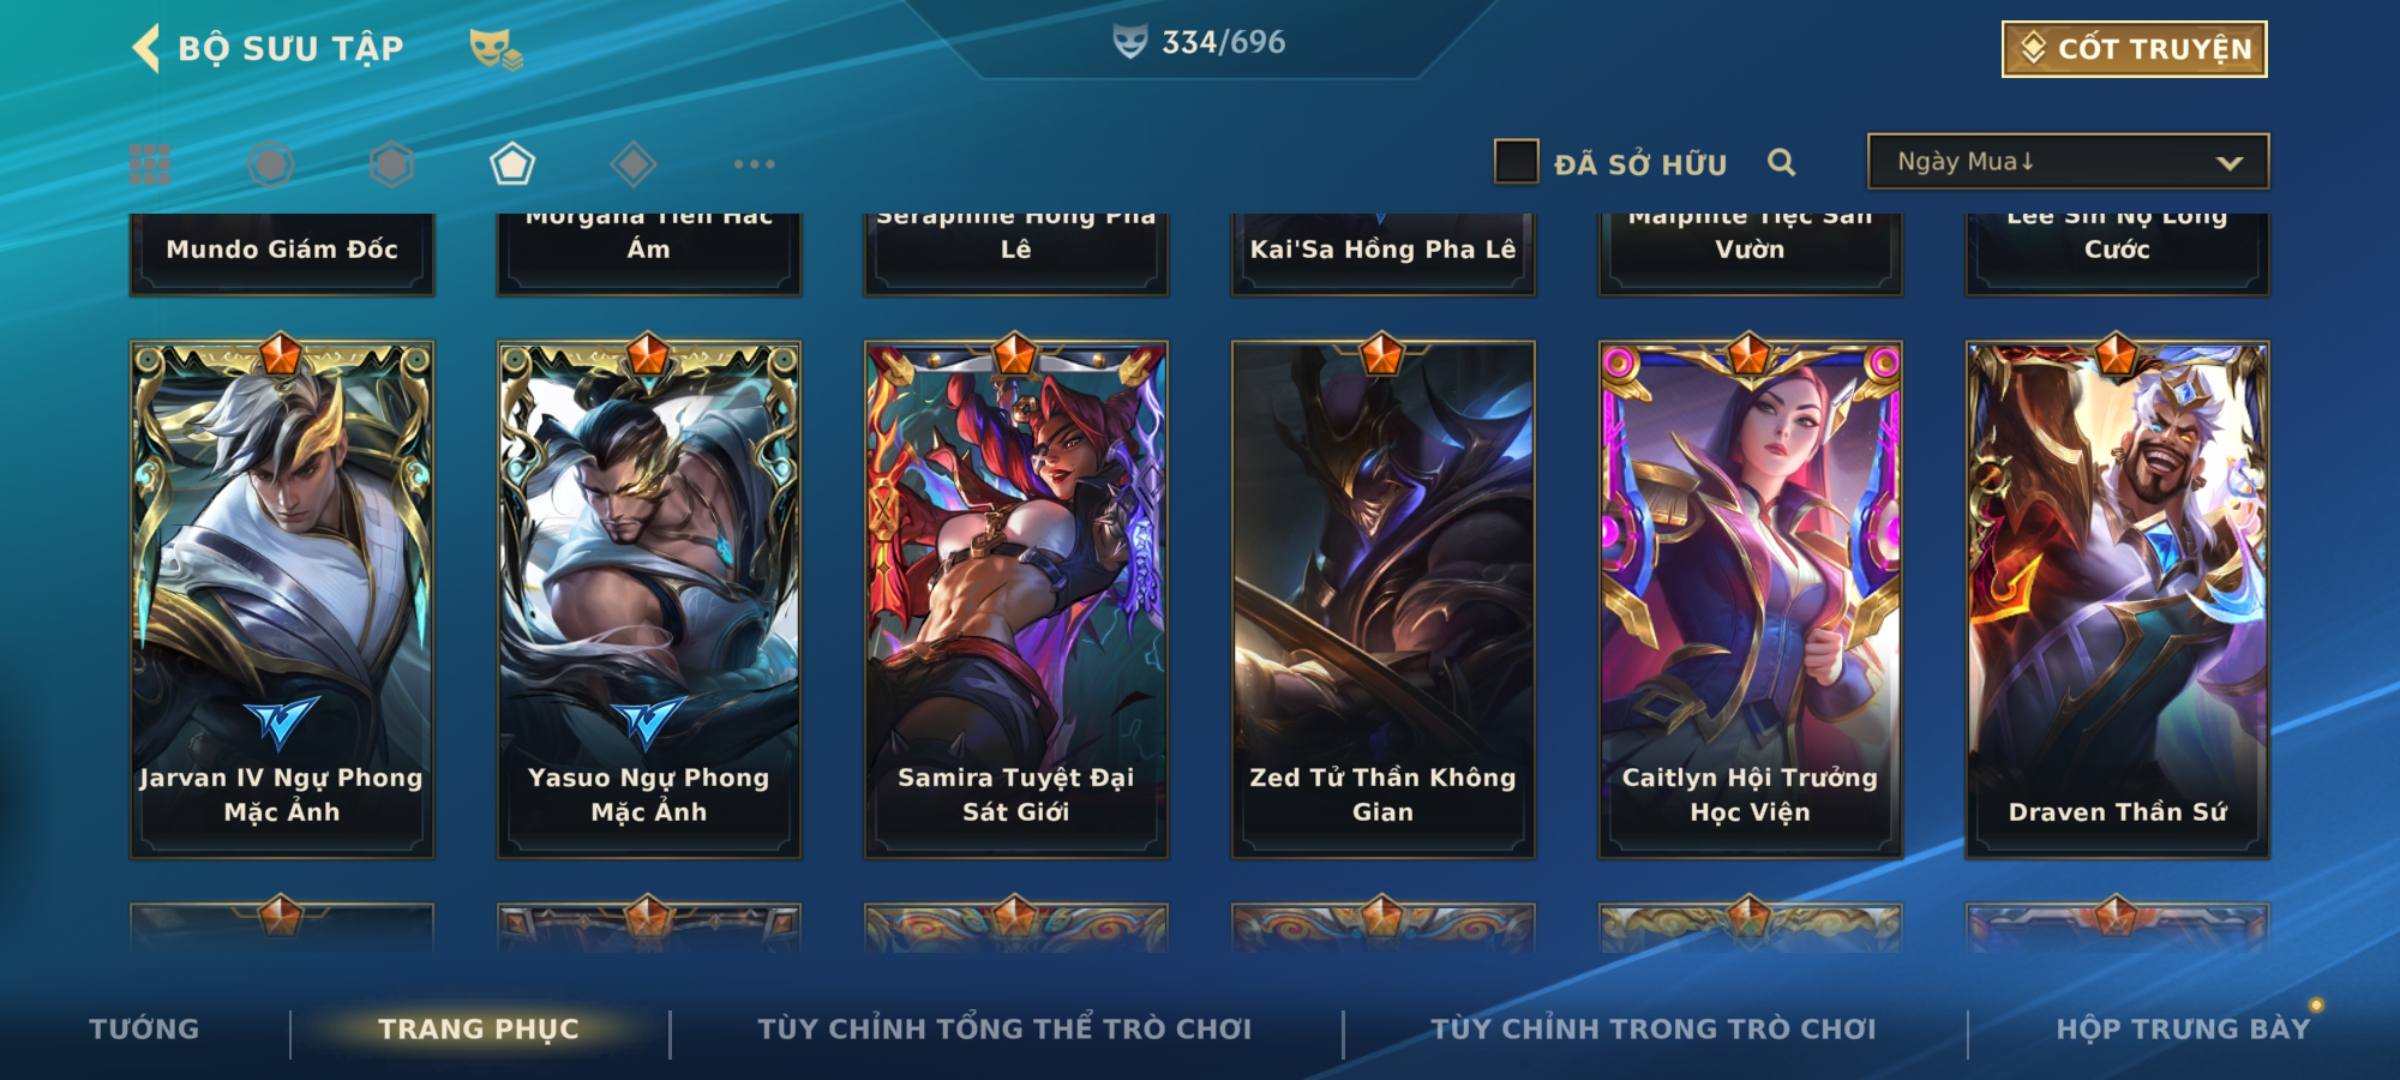Click the sort dropdown chevron arrow
The width and height of the screenshot is (2400, 1080).
2229,163
